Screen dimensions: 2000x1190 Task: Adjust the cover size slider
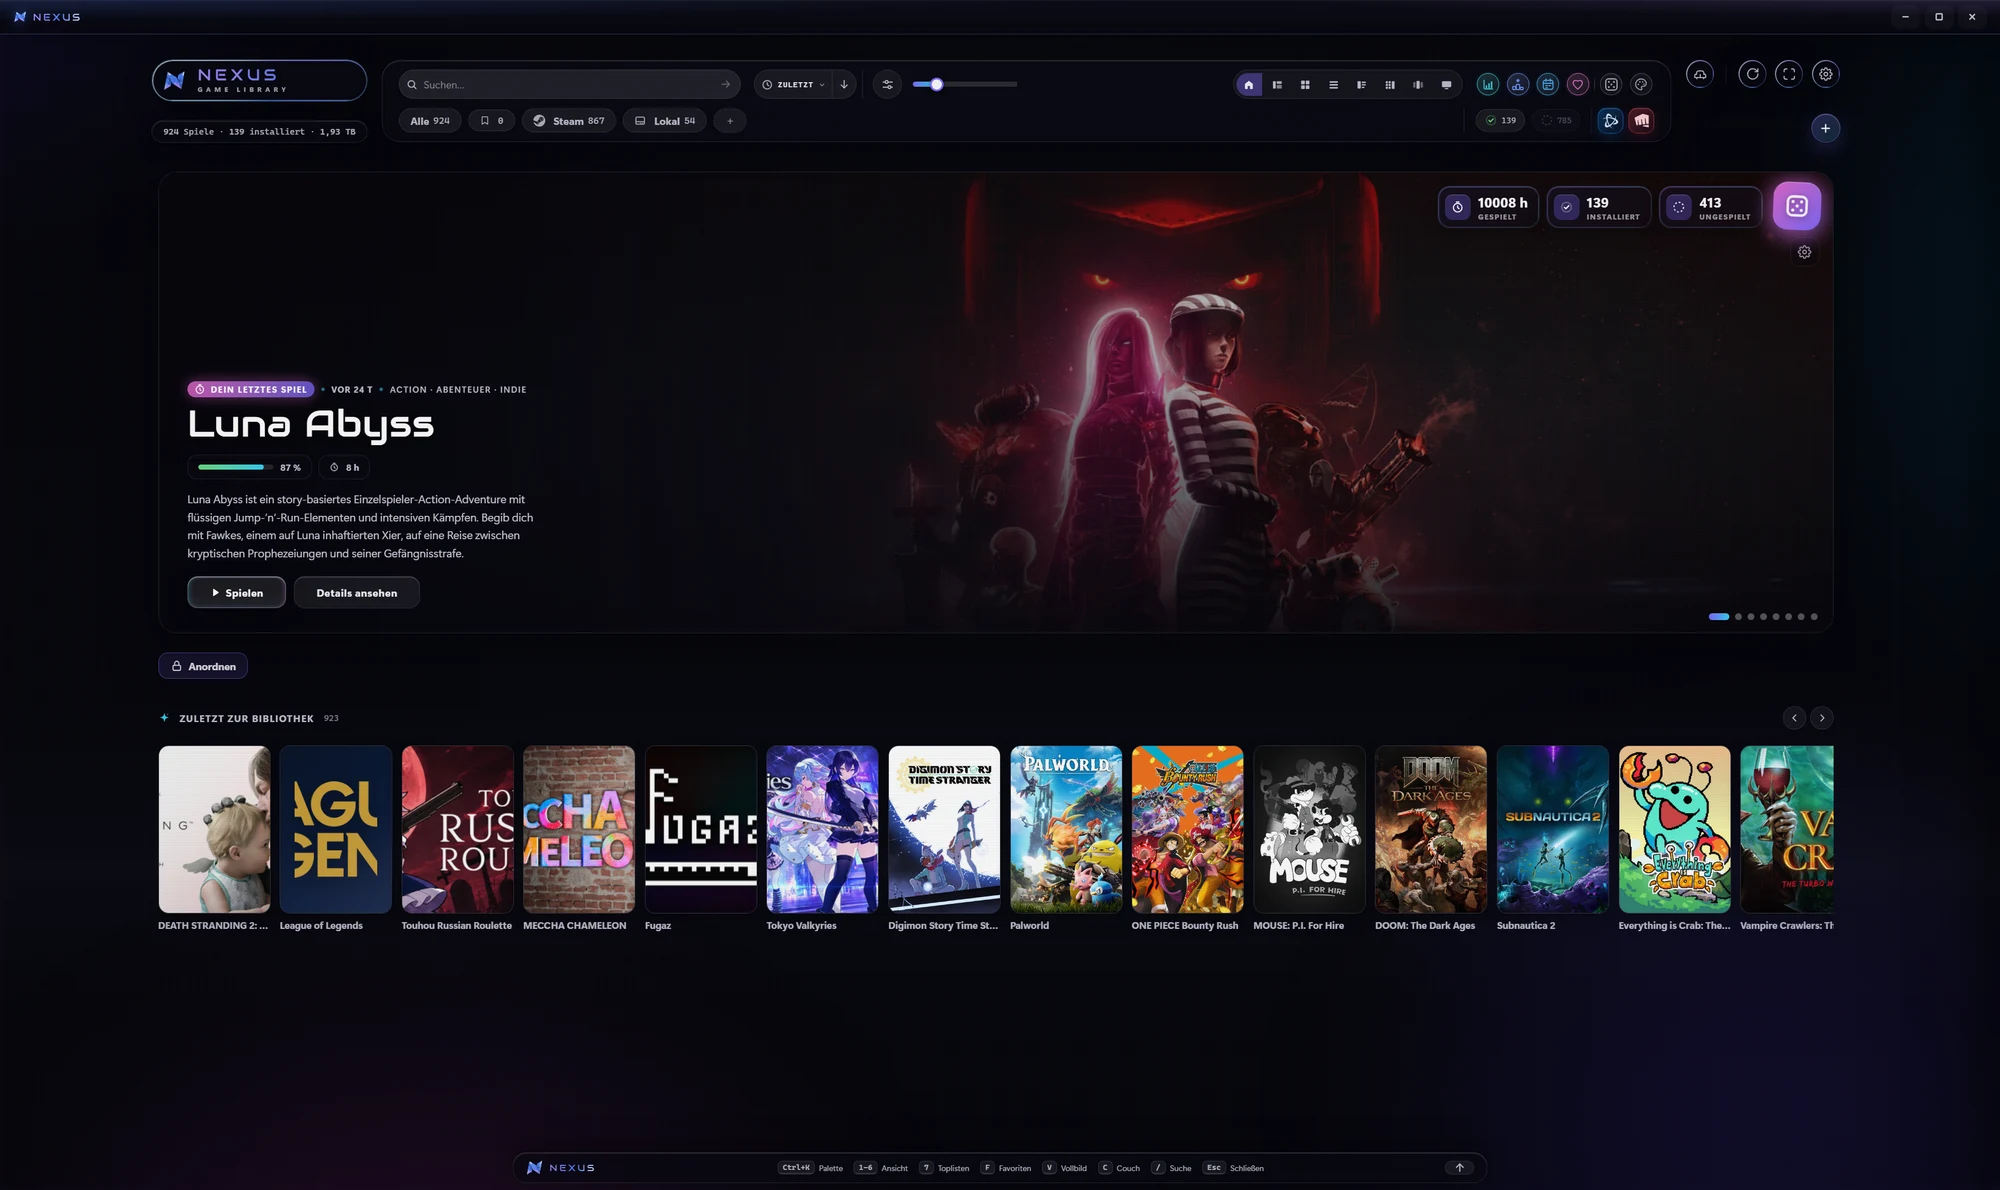tap(965, 84)
